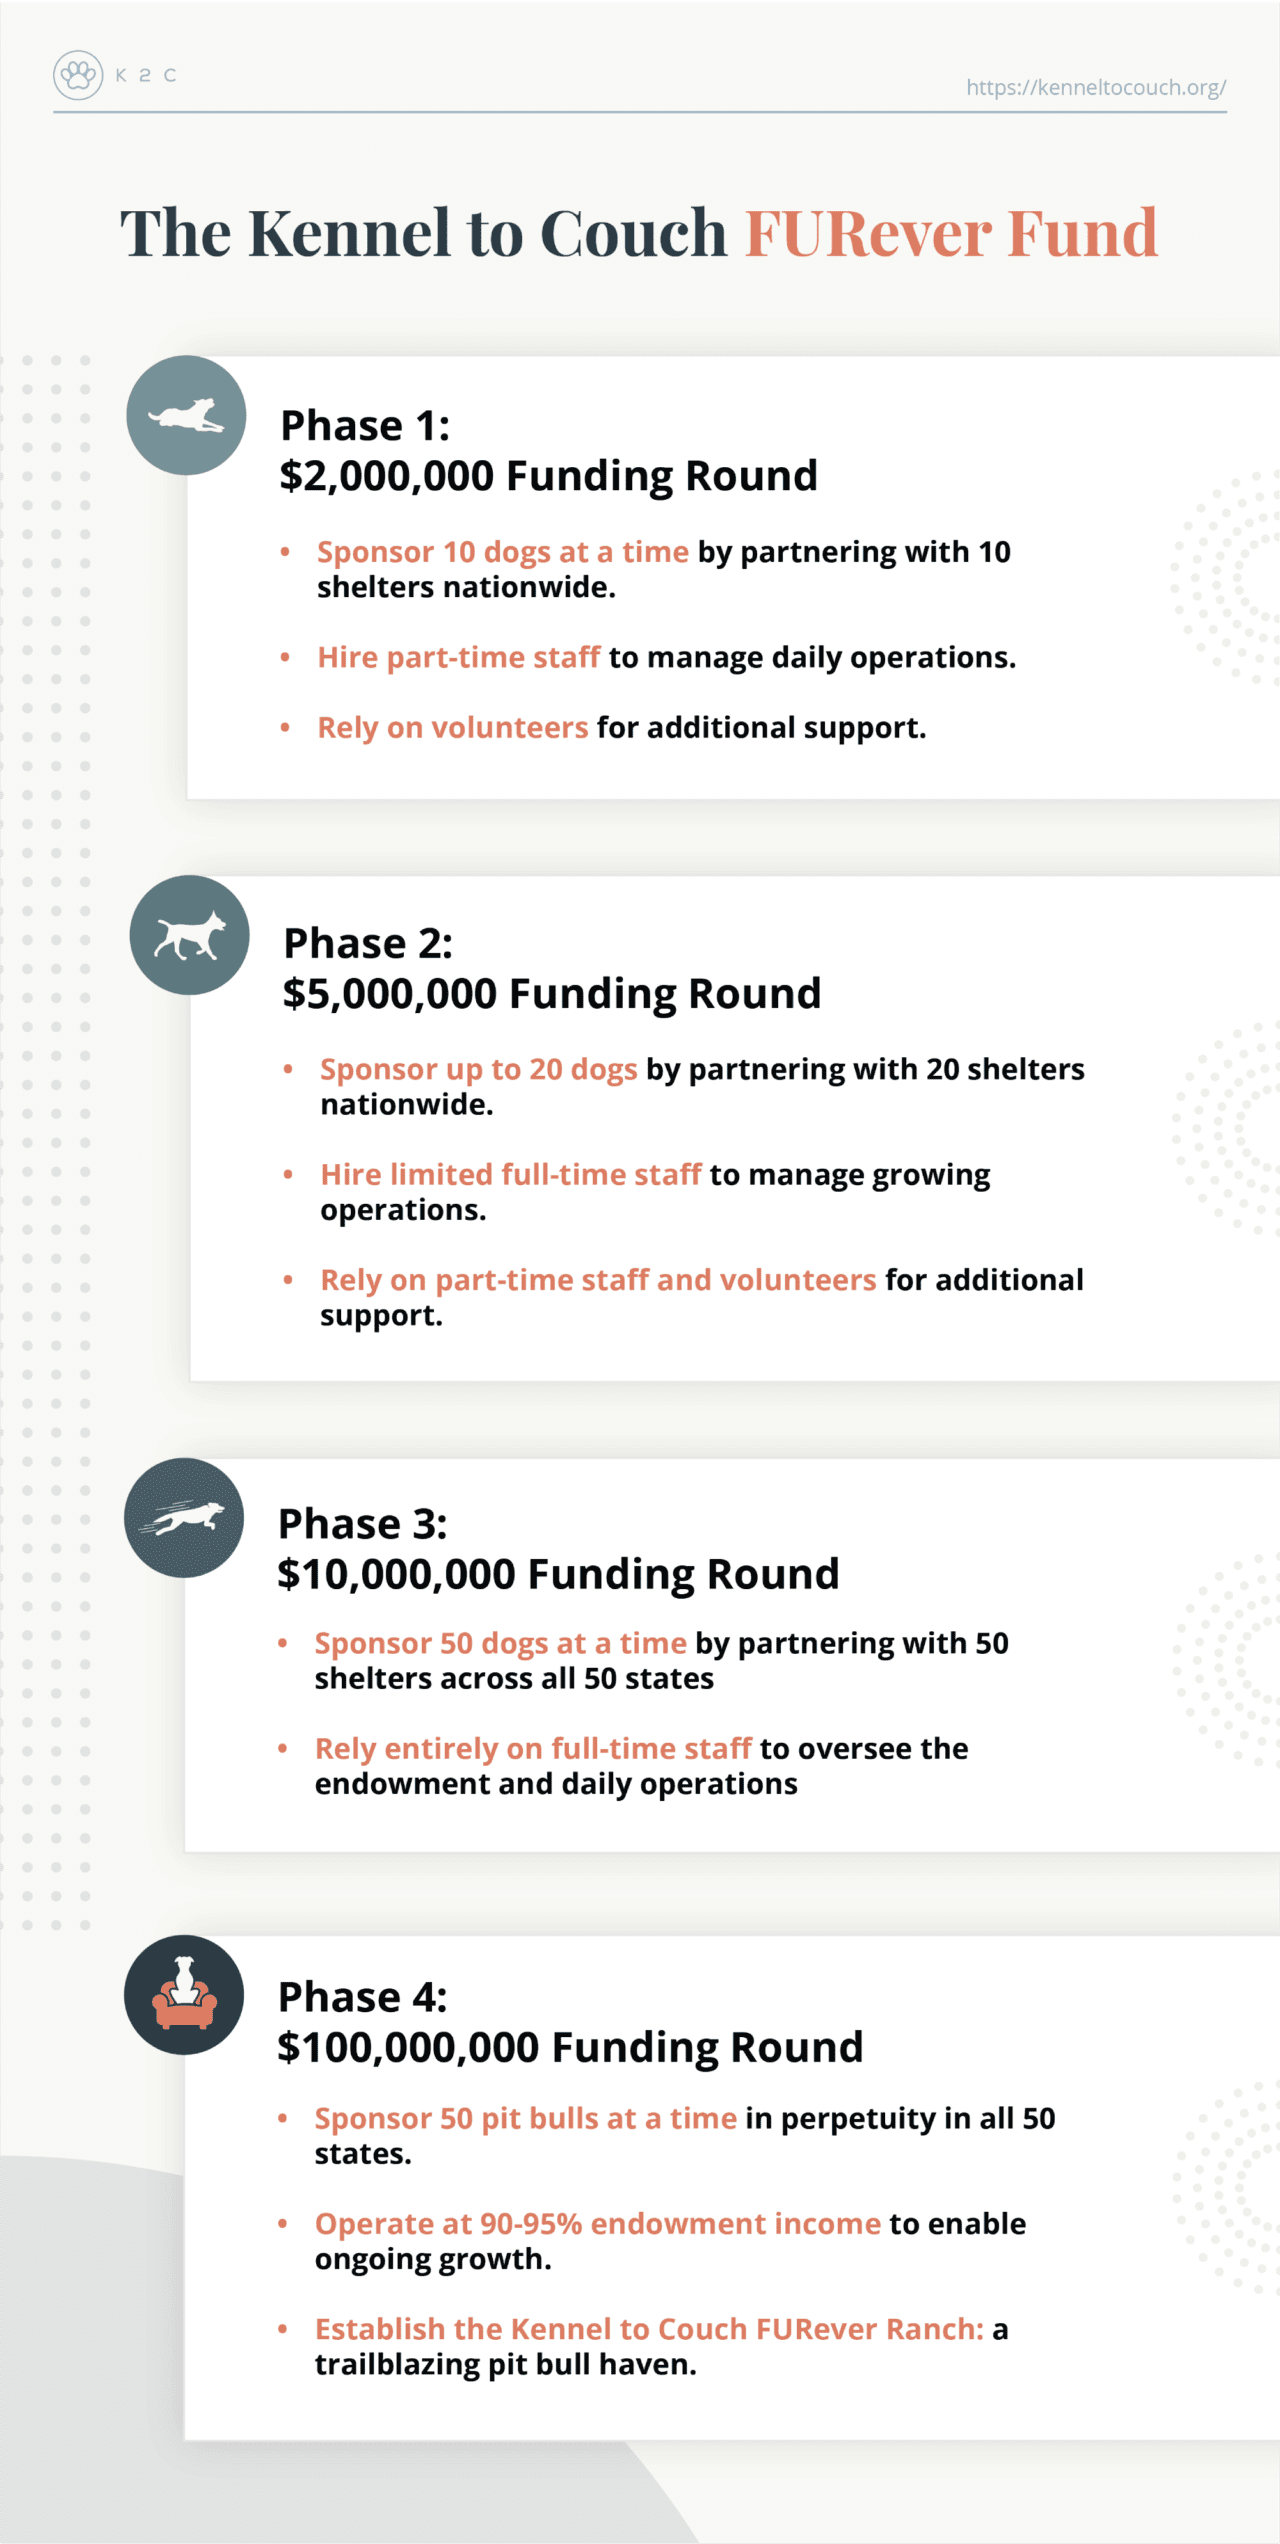Click 'Establish the Kennel to Couch FURever Ranch'
1280x2544 pixels.
pyautogui.click(x=649, y=2328)
